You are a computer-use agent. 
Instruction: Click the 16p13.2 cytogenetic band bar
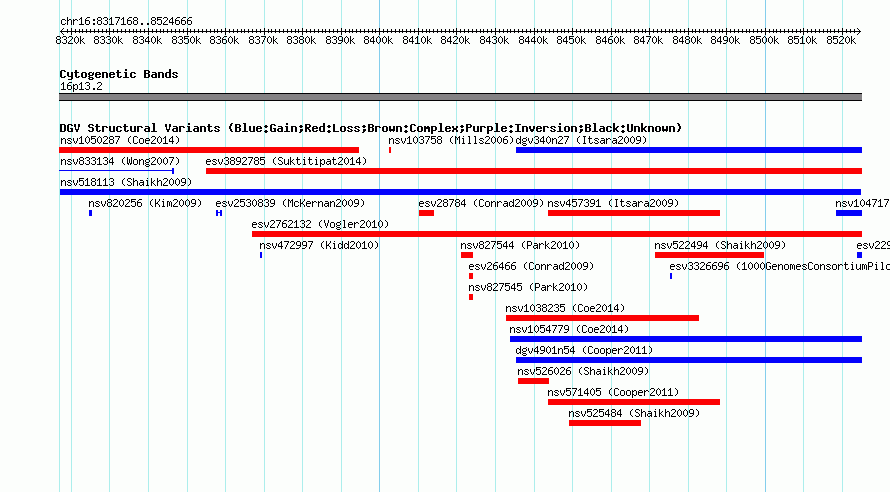pos(460,97)
